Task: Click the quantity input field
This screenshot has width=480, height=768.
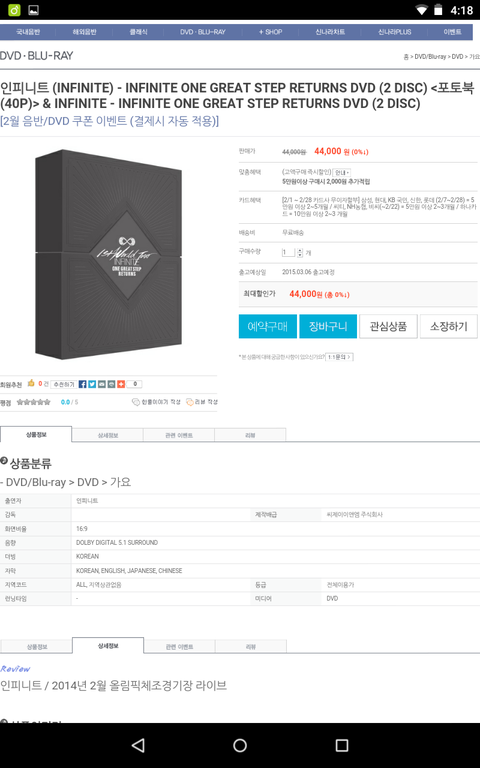Action: pyautogui.click(x=288, y=252)
